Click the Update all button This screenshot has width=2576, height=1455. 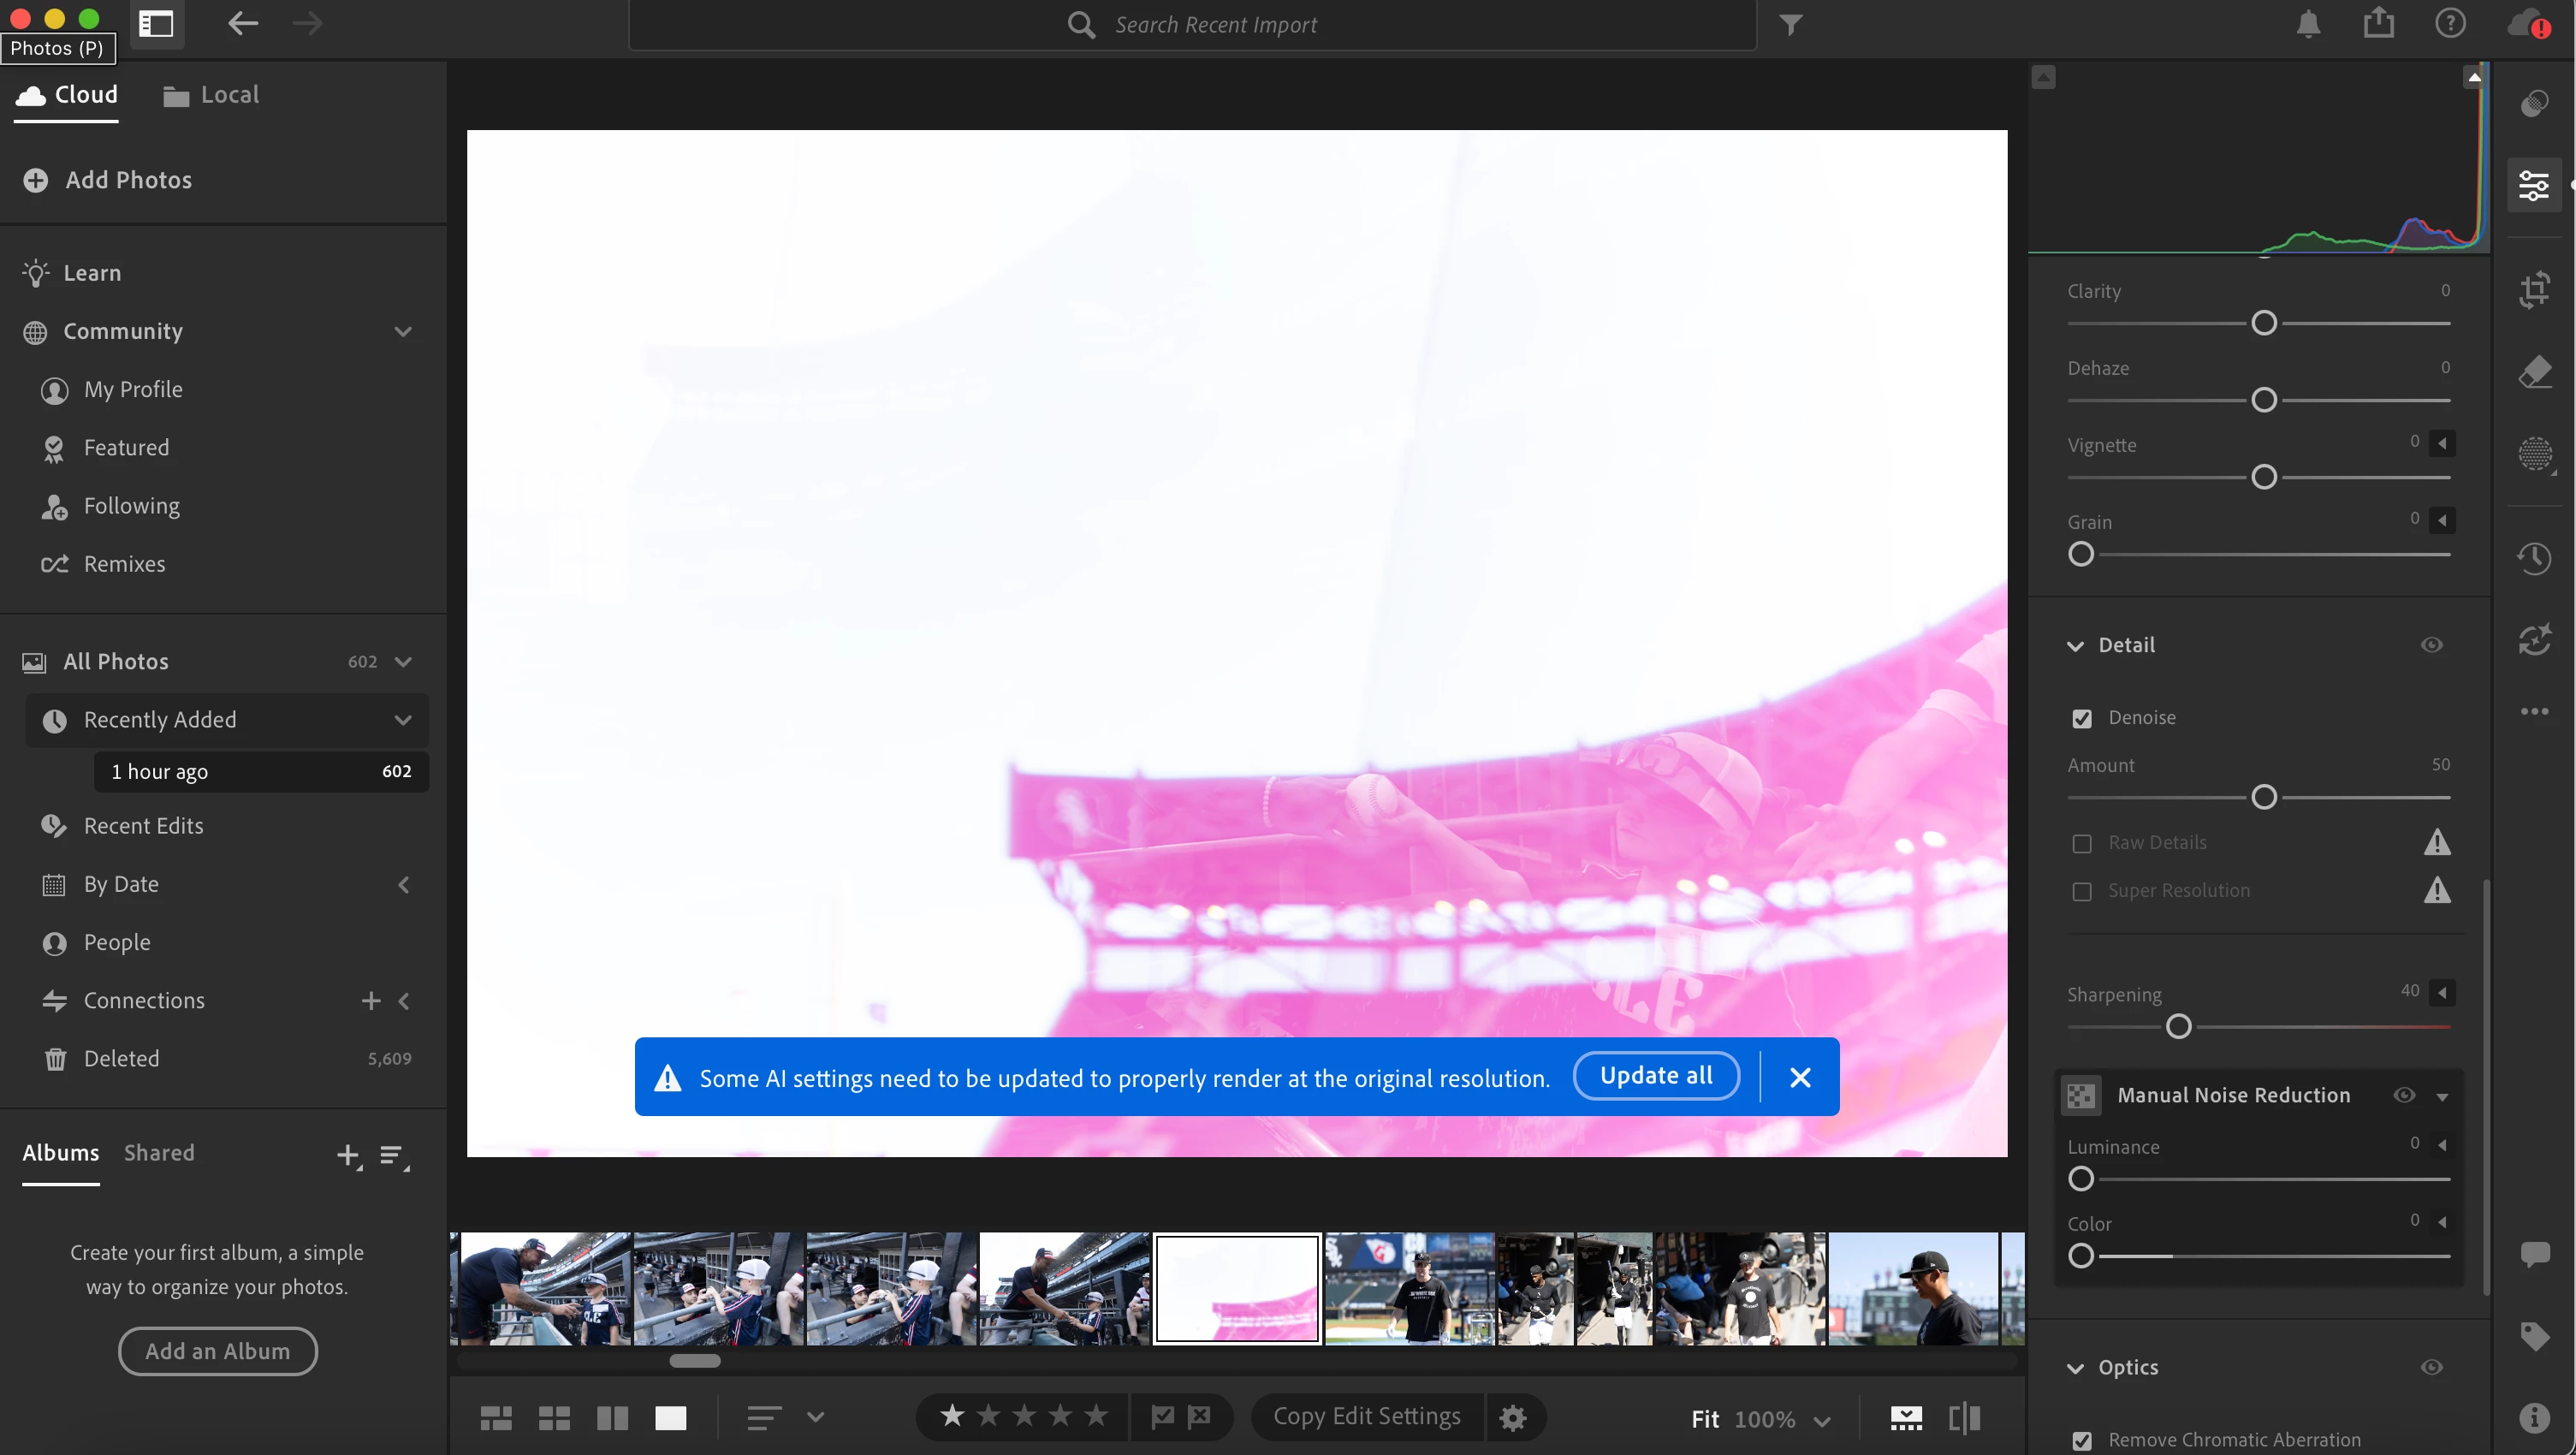[1656, 1076]
